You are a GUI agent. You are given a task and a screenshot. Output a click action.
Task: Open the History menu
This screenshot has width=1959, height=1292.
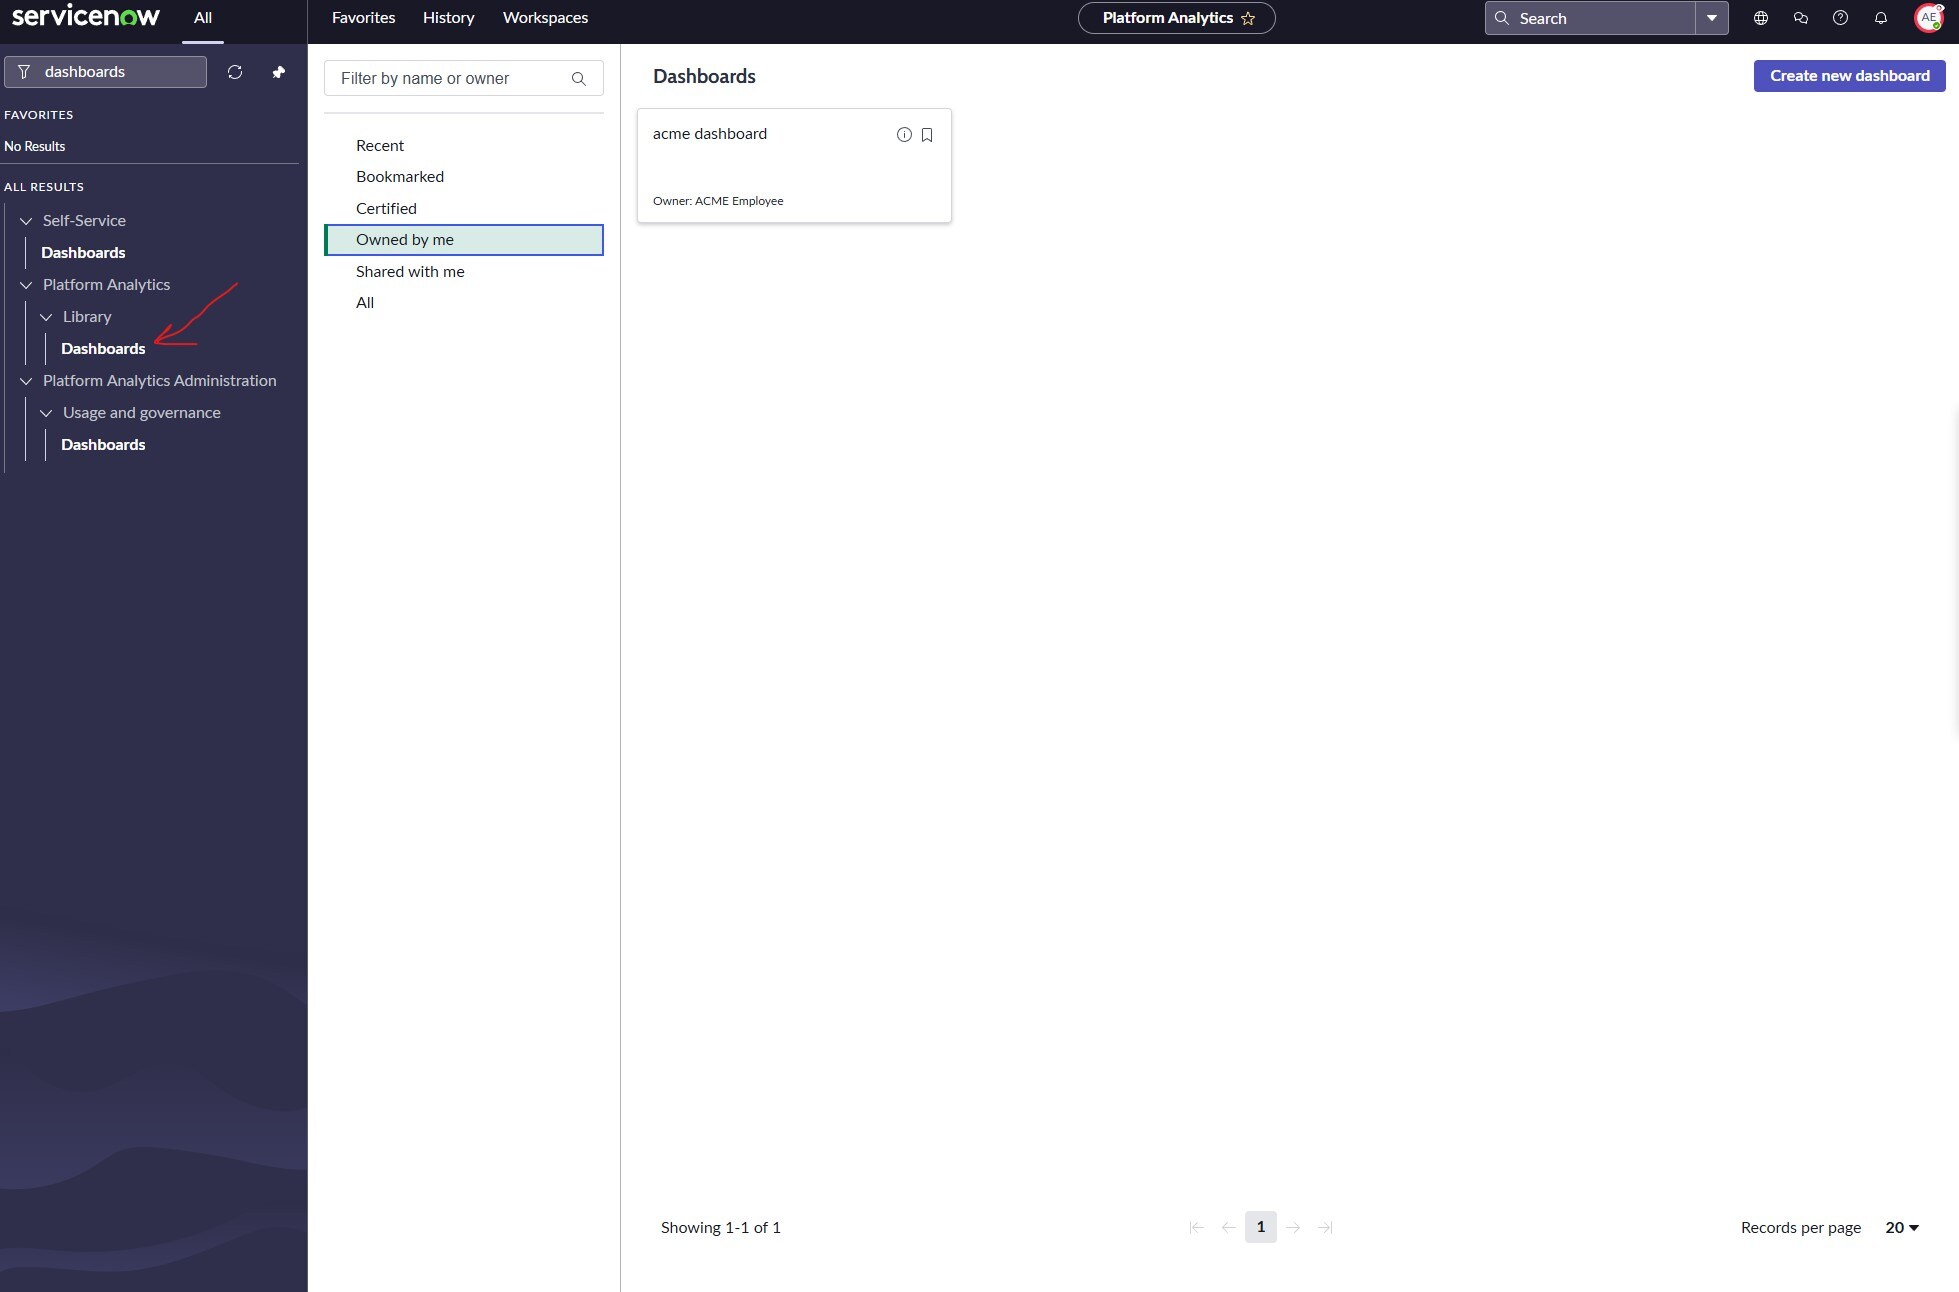448,17
